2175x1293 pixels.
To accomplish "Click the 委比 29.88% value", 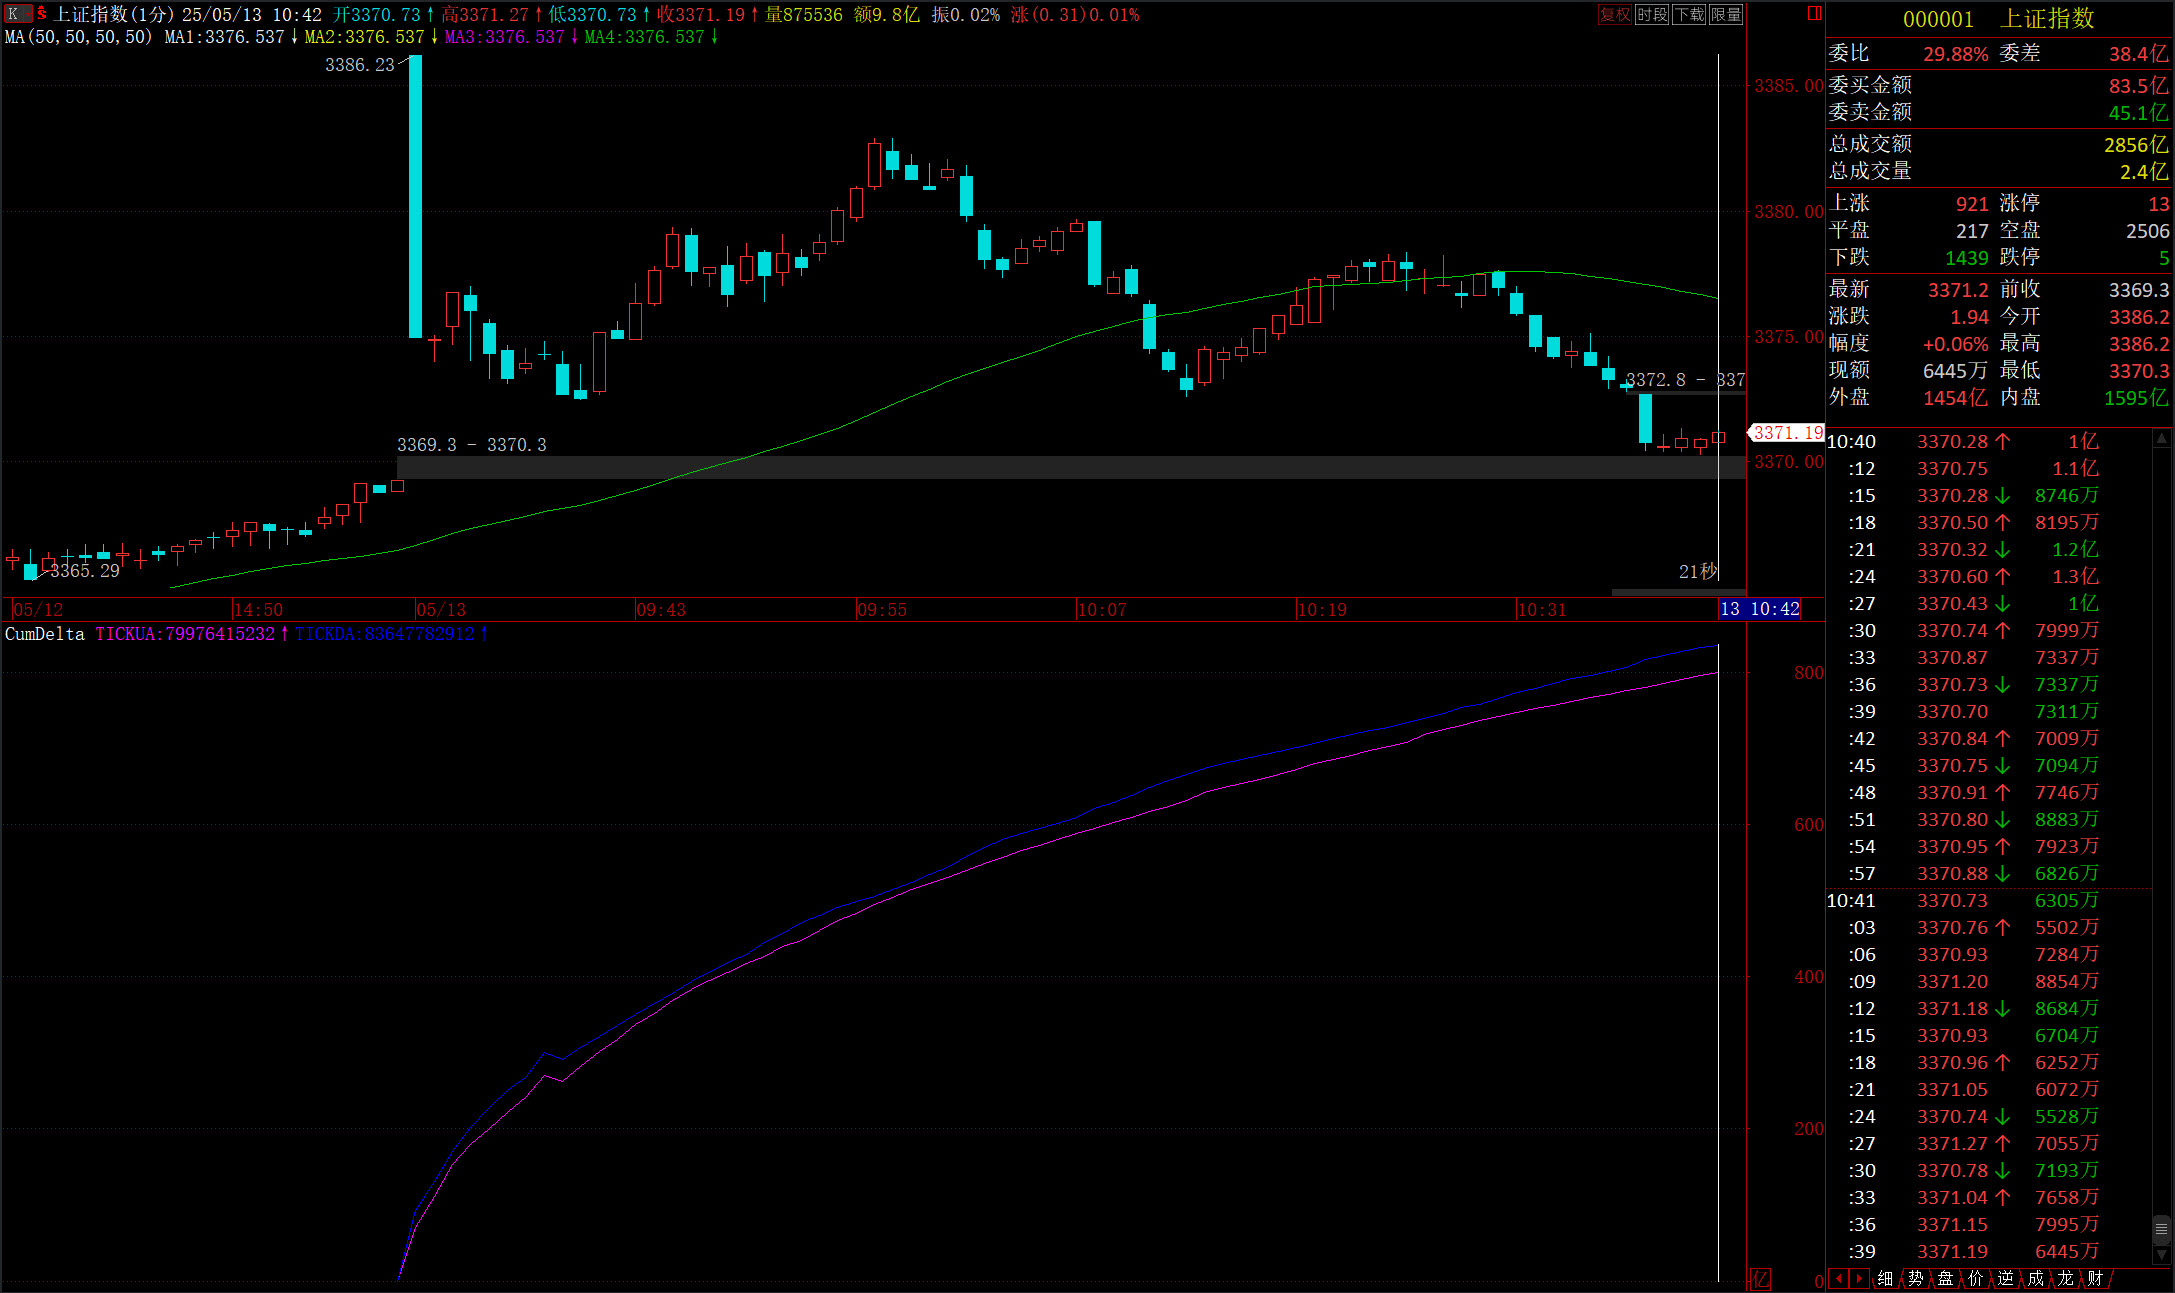I will [x=1956, y=54].
